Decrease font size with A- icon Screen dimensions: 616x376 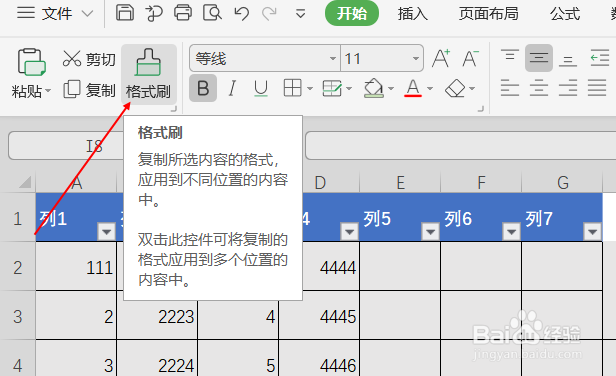pyautogui.click(x=471, y=59)
